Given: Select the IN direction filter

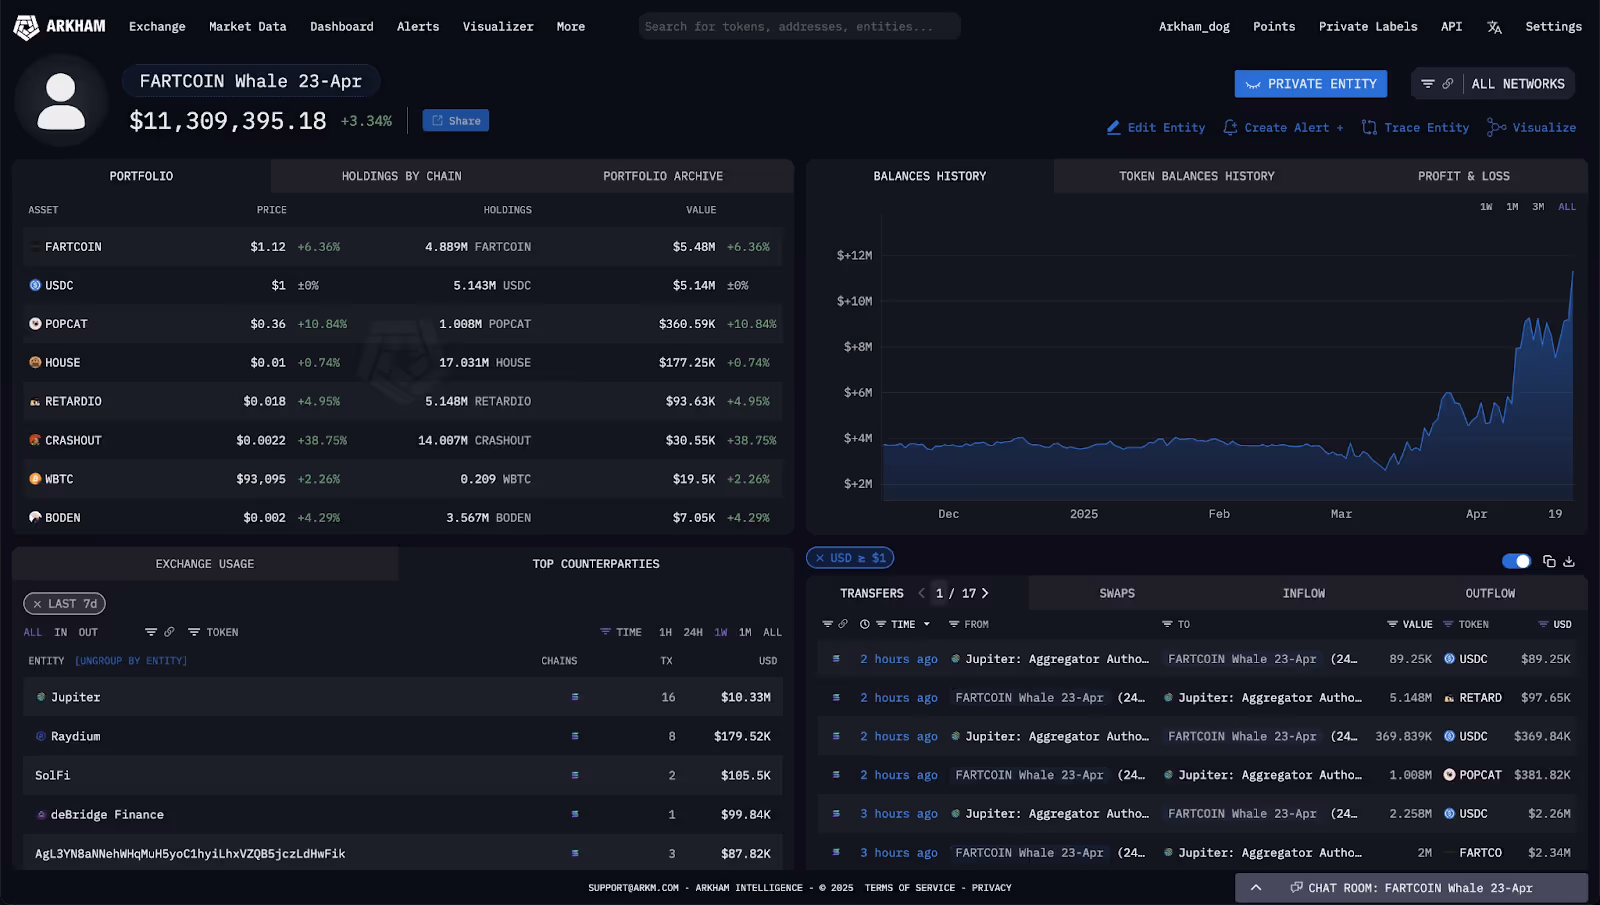Looking at the screenshot, I should tap(61, 632).
